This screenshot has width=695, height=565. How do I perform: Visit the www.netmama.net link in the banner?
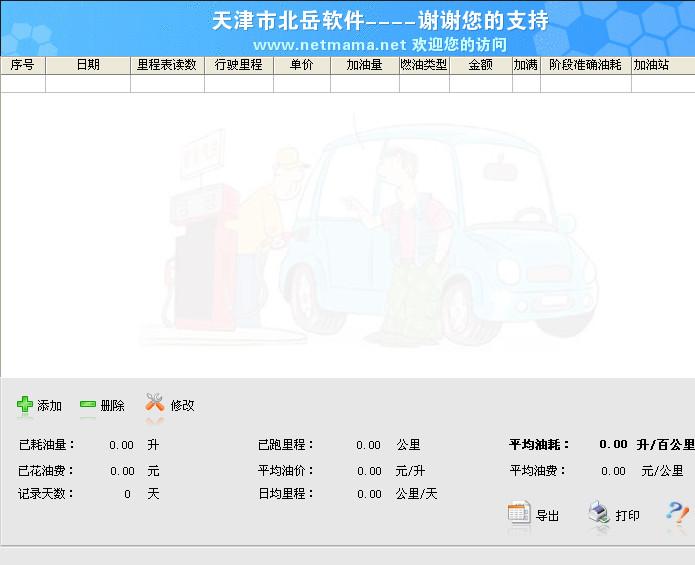(x=329, y=45)
